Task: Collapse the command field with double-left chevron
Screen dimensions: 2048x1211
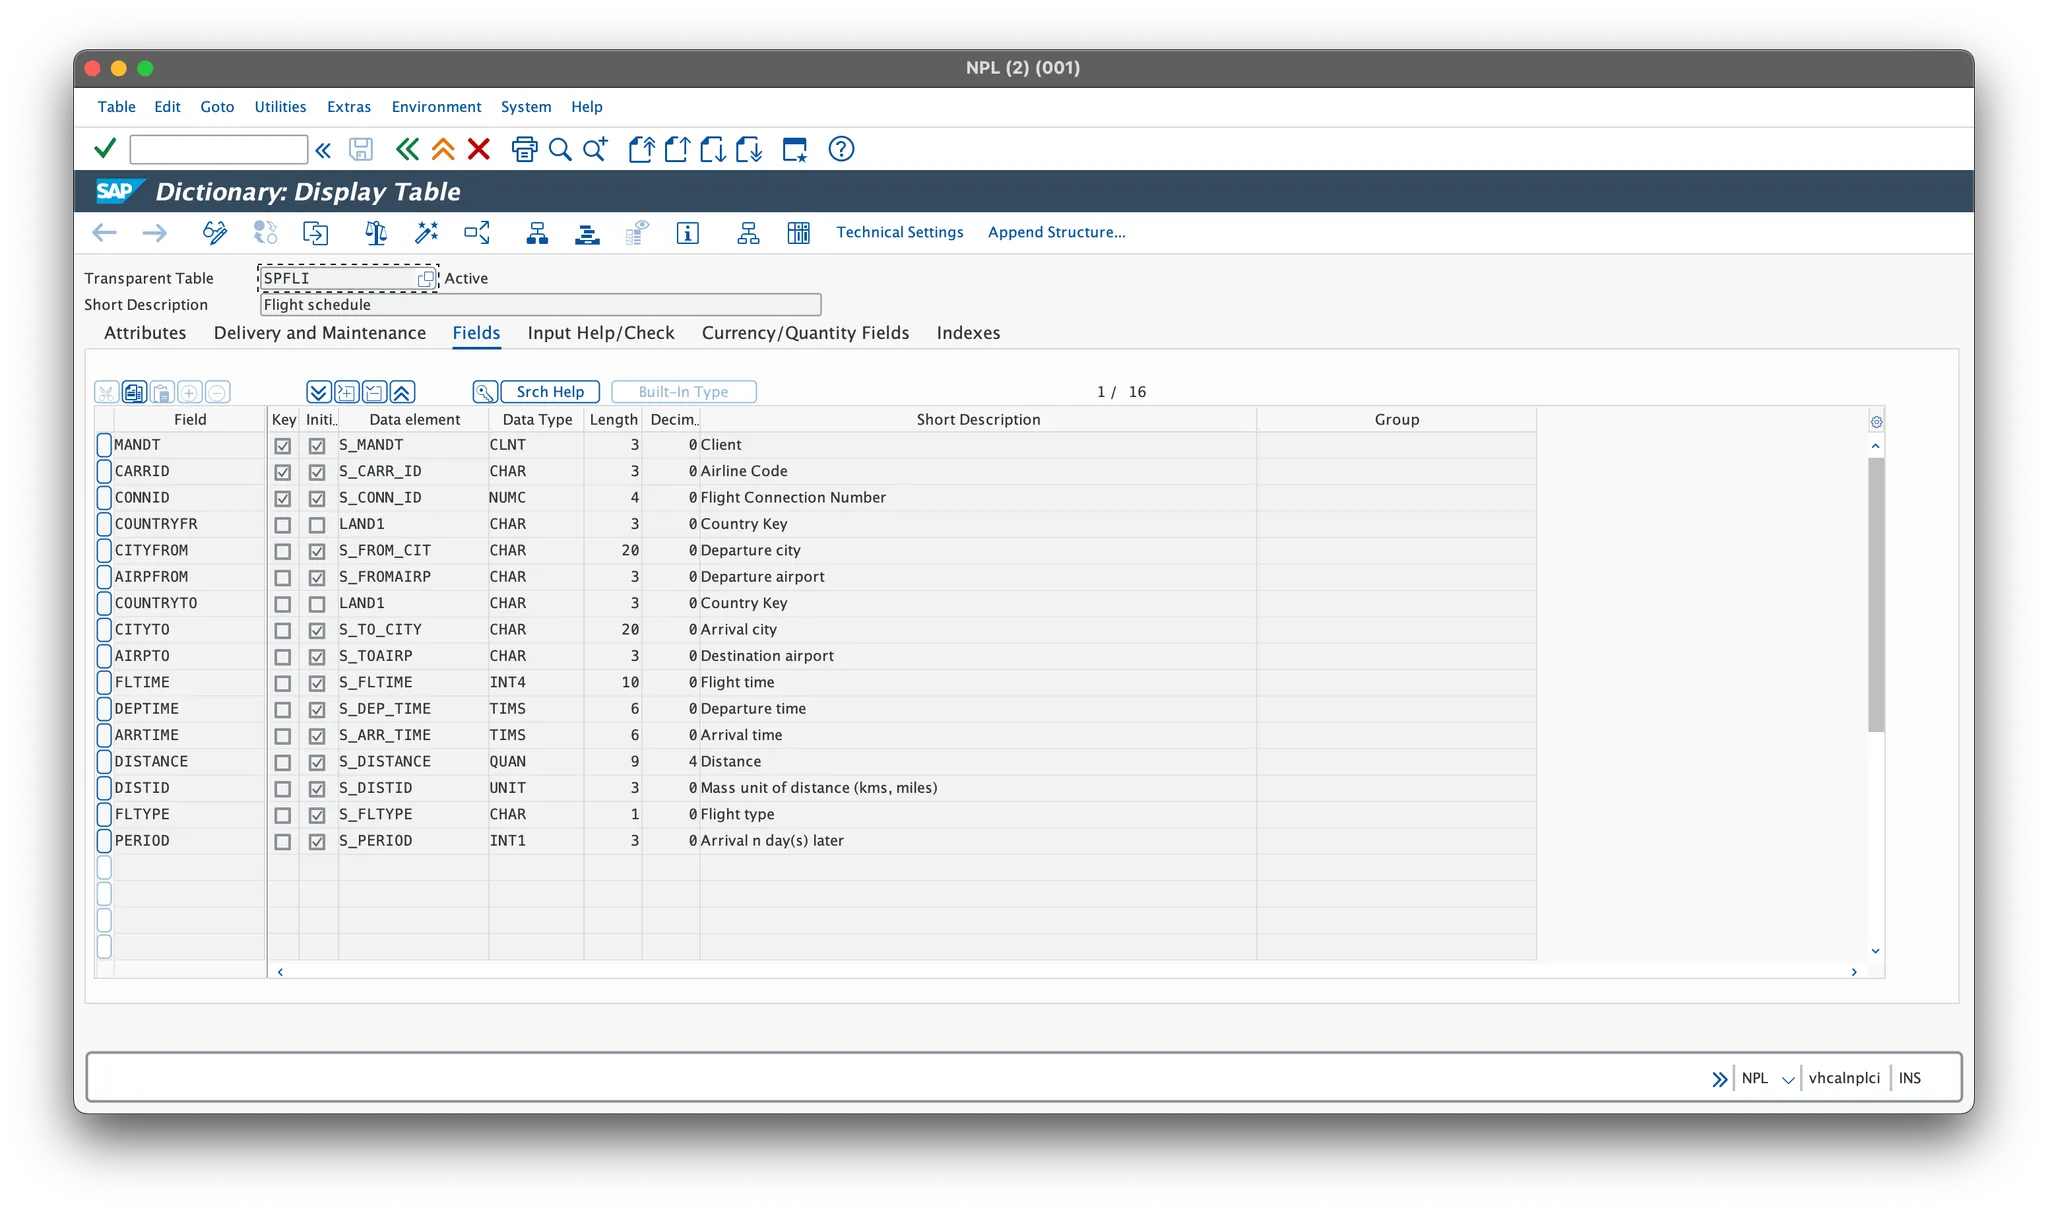Action: (323, 150)
